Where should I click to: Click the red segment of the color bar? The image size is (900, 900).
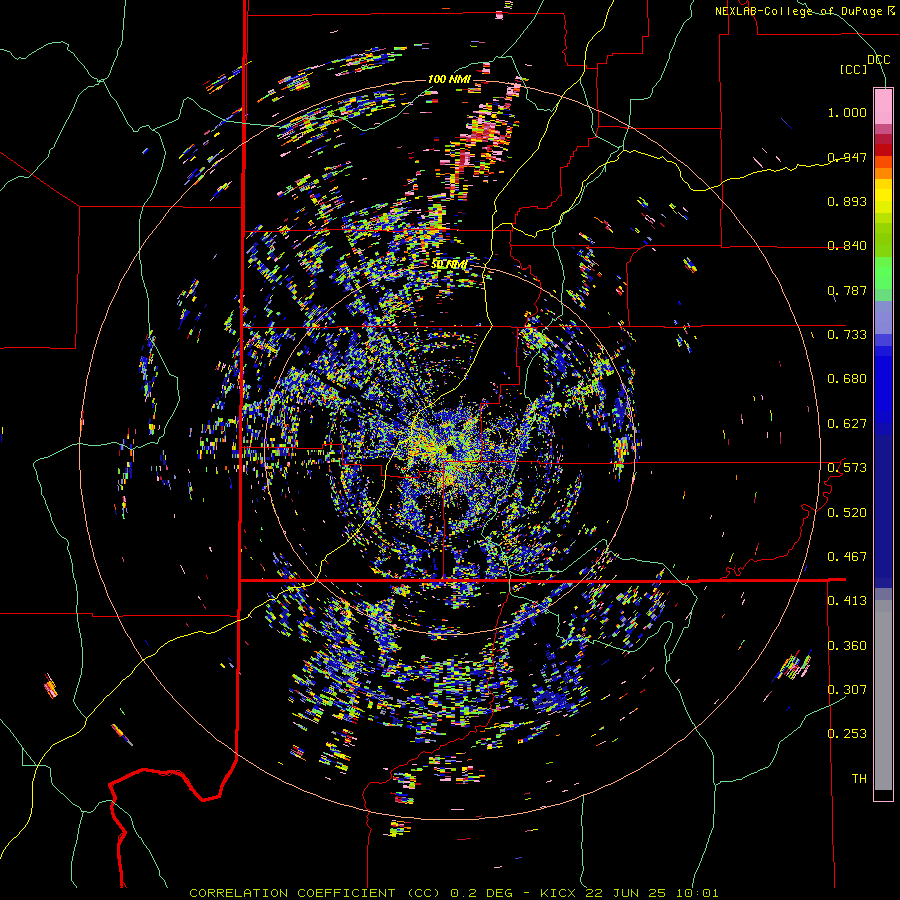point(883,149)
